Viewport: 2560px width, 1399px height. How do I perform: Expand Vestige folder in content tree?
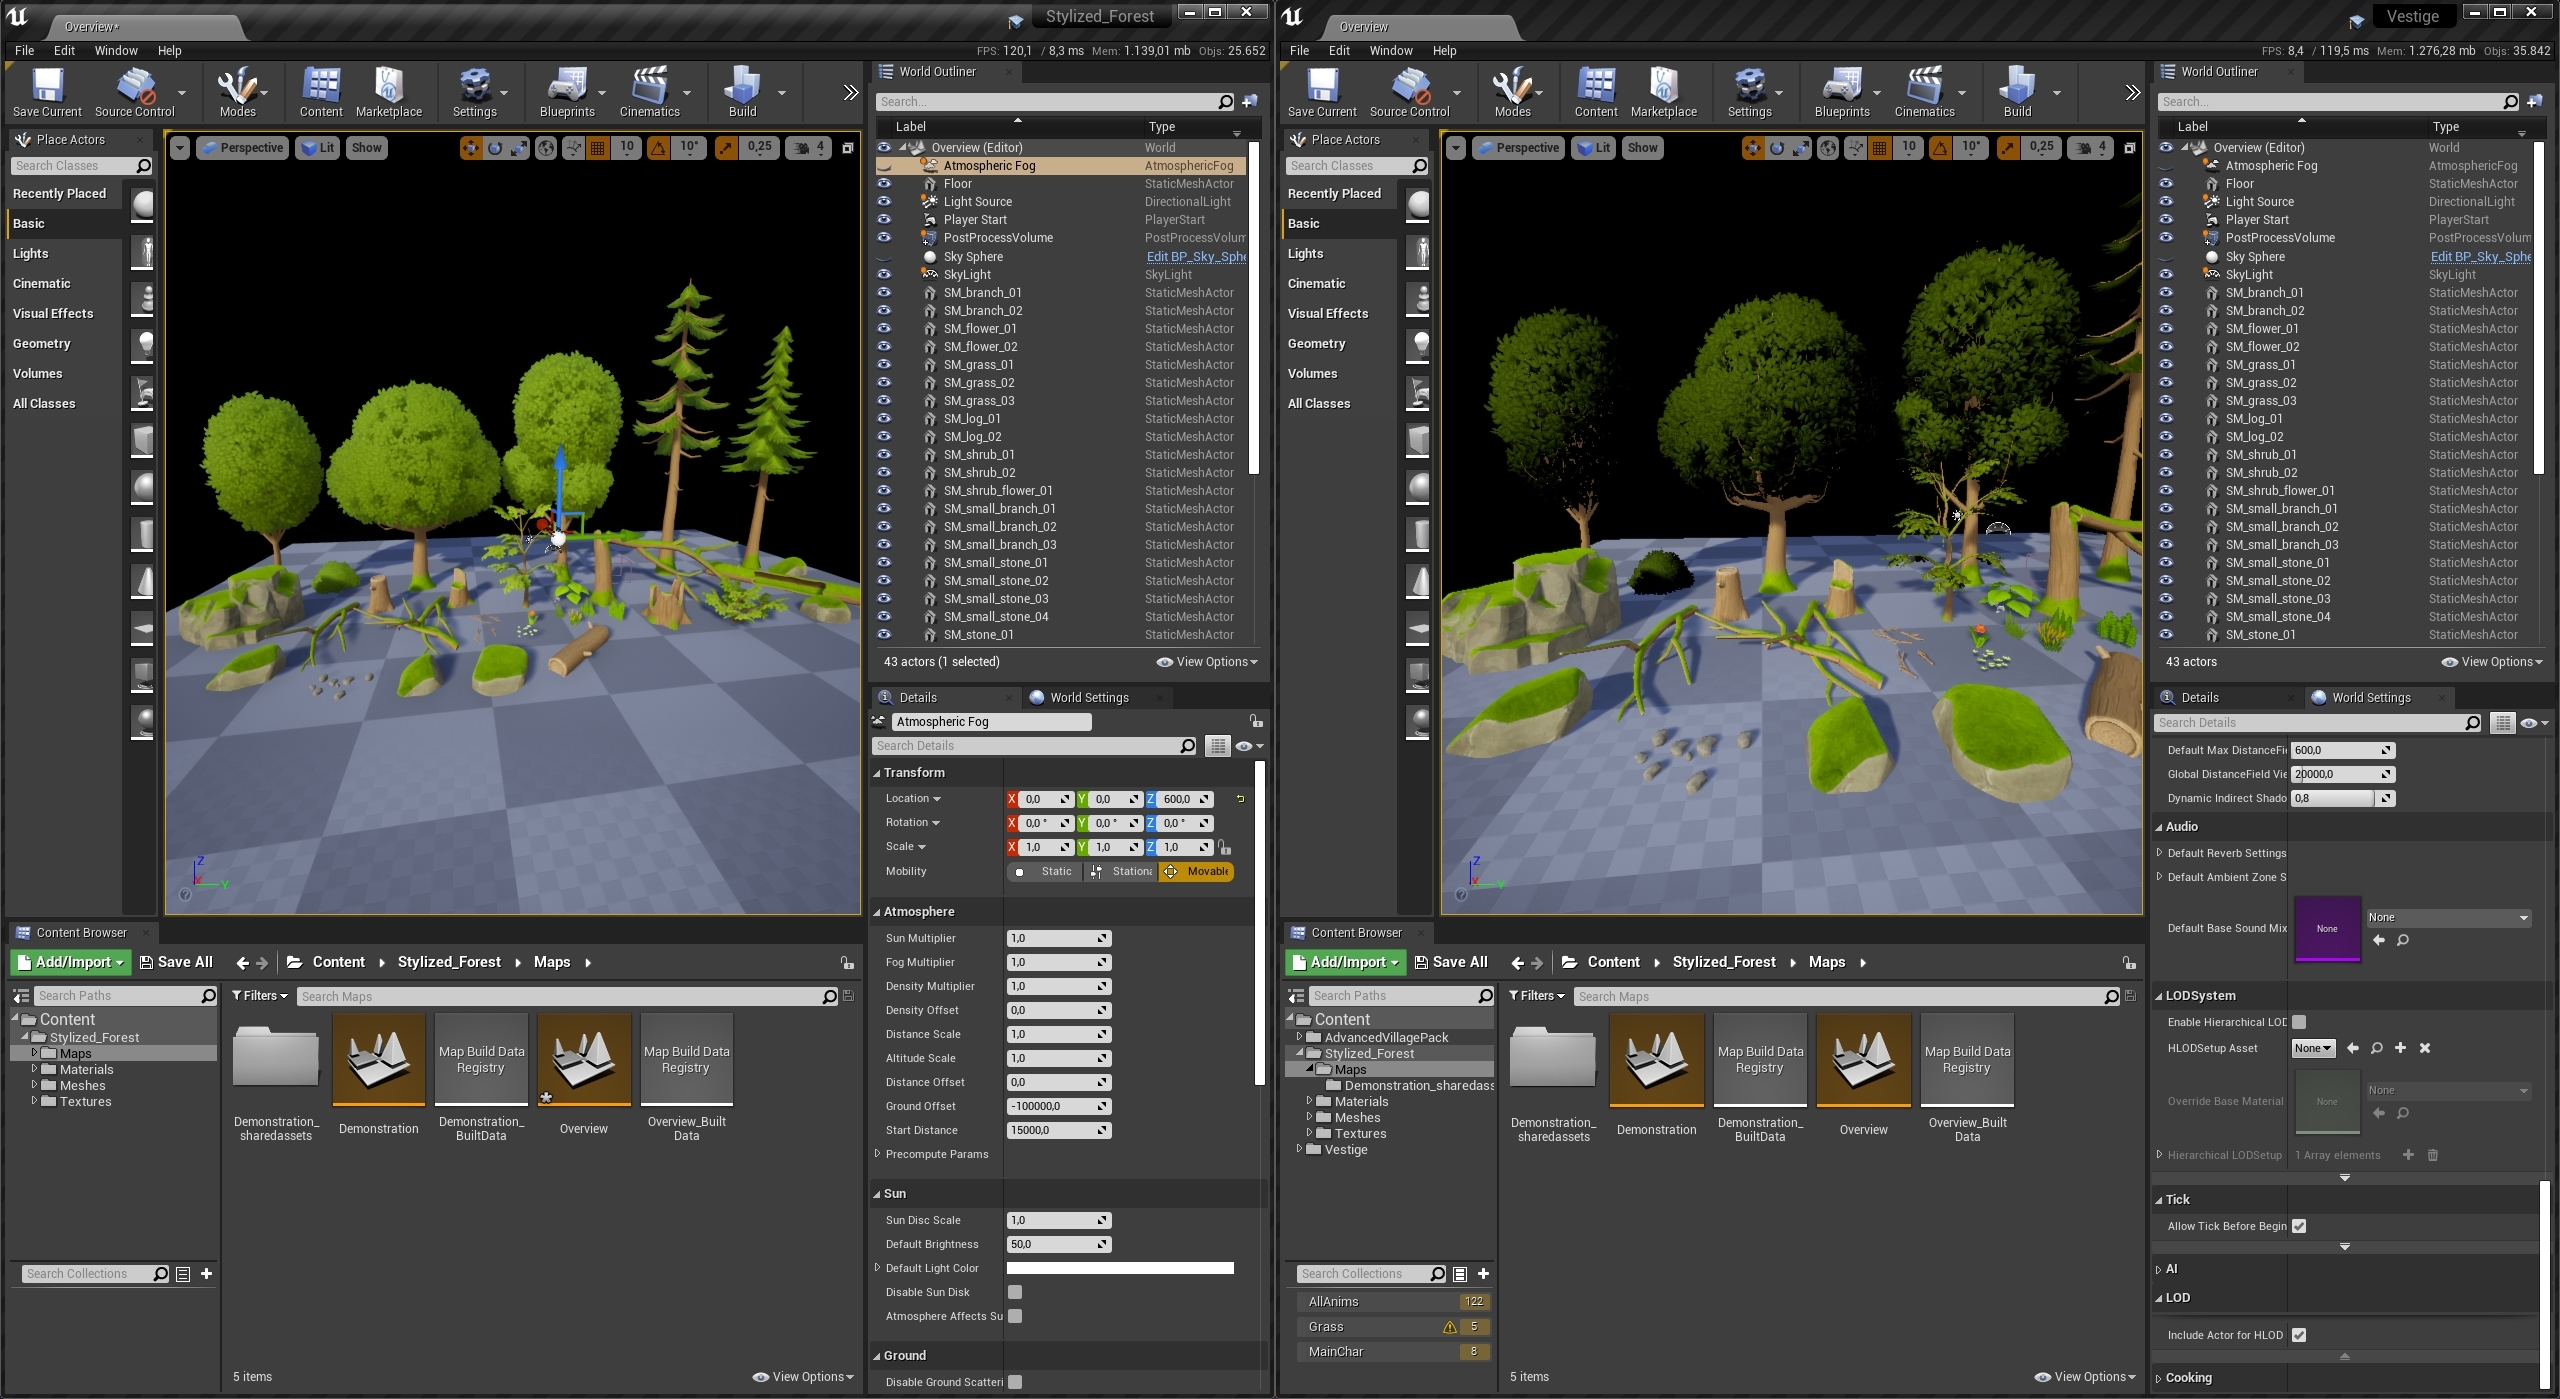pyautogui.click(x=1300, y=1150)
